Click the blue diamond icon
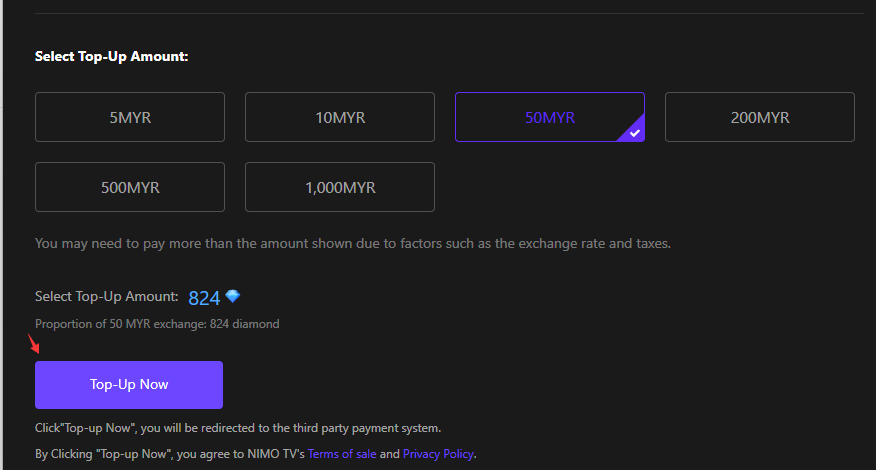 [232, 296]
